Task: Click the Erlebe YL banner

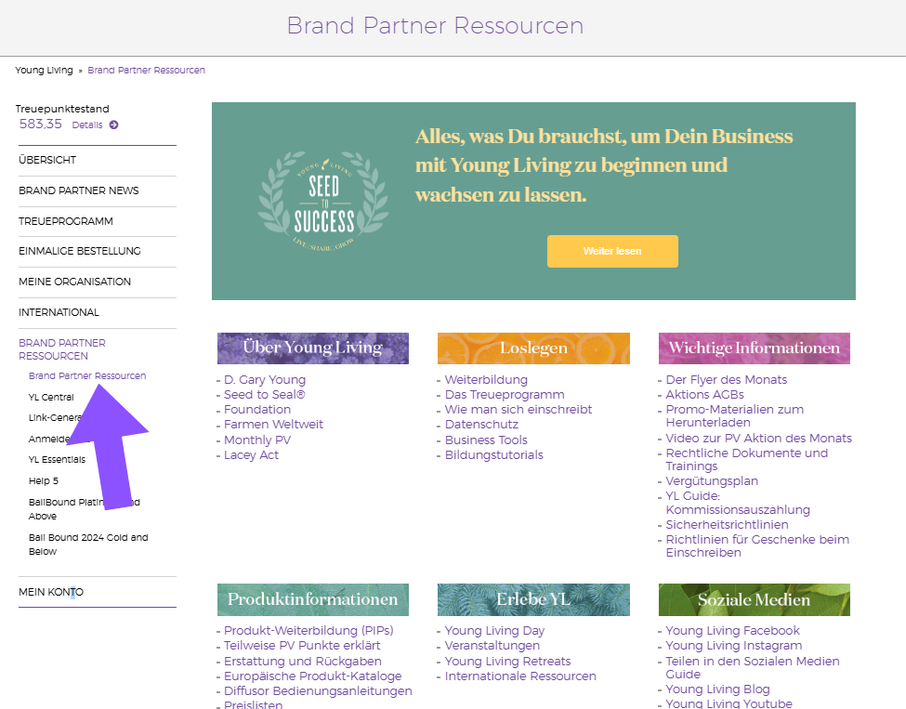Action: click(x=533, y=599)
